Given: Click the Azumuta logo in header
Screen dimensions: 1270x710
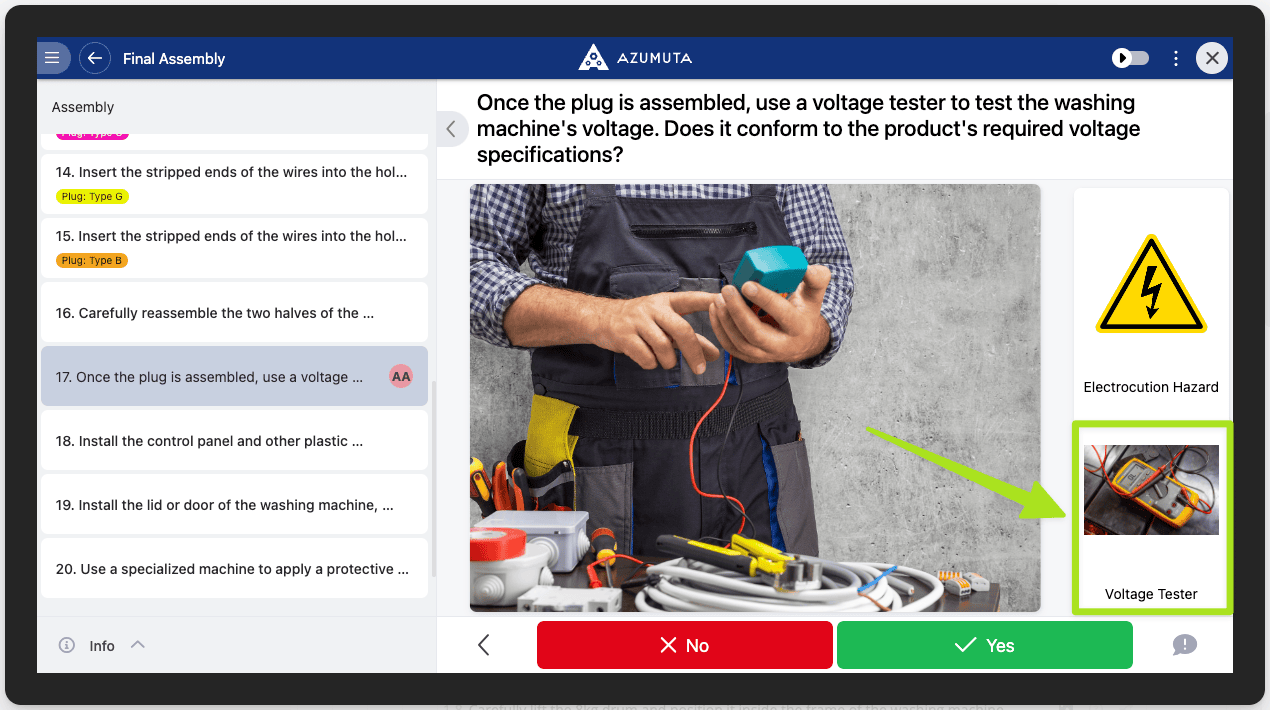Looking at the screenshot, I should pos(635,58).
